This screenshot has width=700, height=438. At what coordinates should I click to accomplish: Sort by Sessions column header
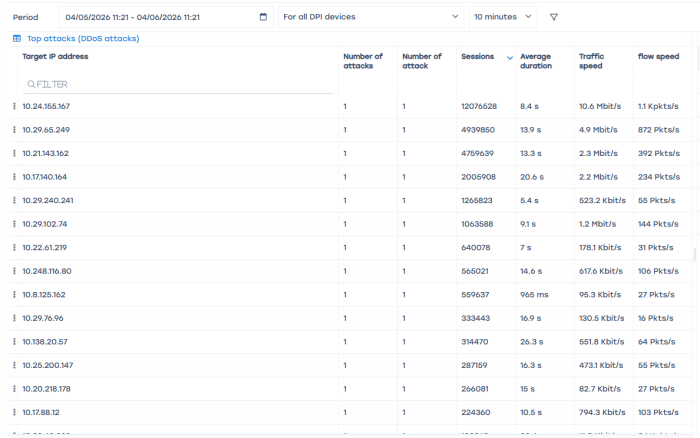point(477,56)
